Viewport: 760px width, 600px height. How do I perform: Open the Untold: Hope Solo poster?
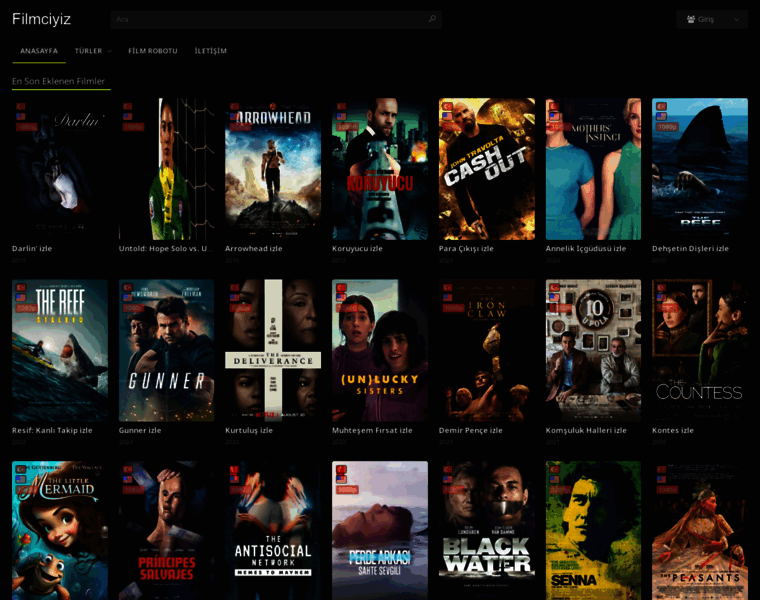166,169
